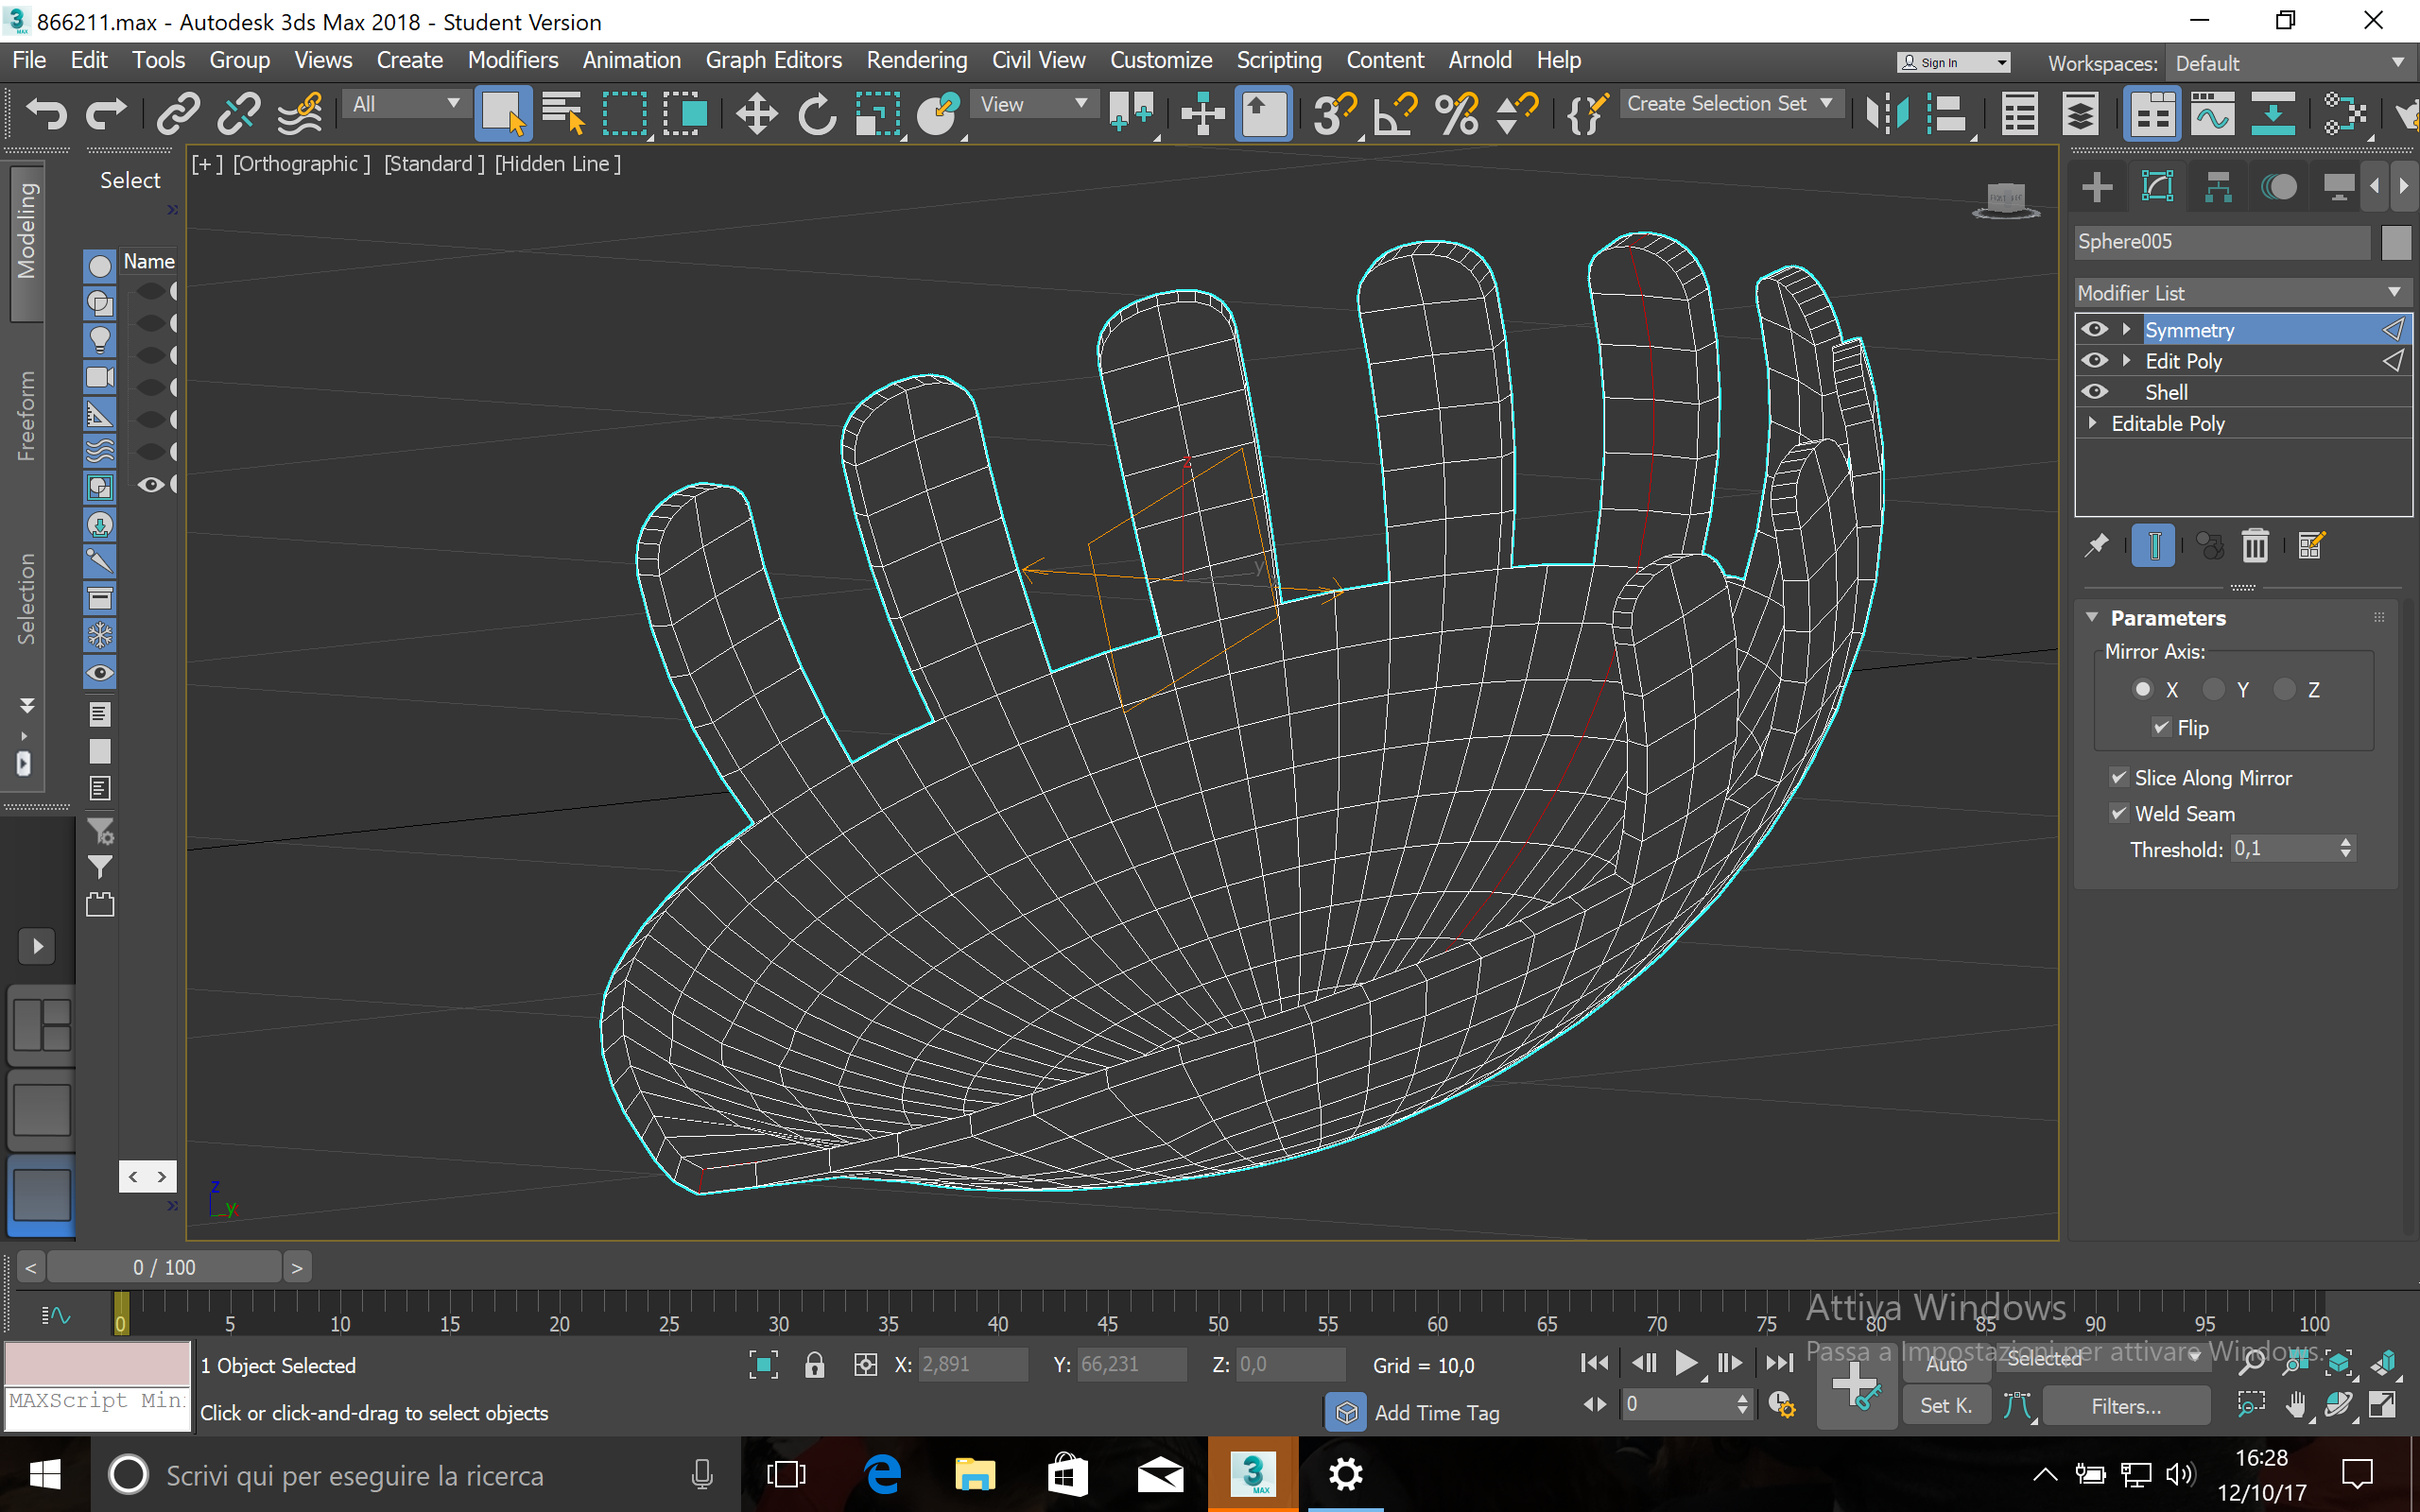The image size is (2420, 1512).
Task: Click the Filters... button
Action: coord(2125,1406)
